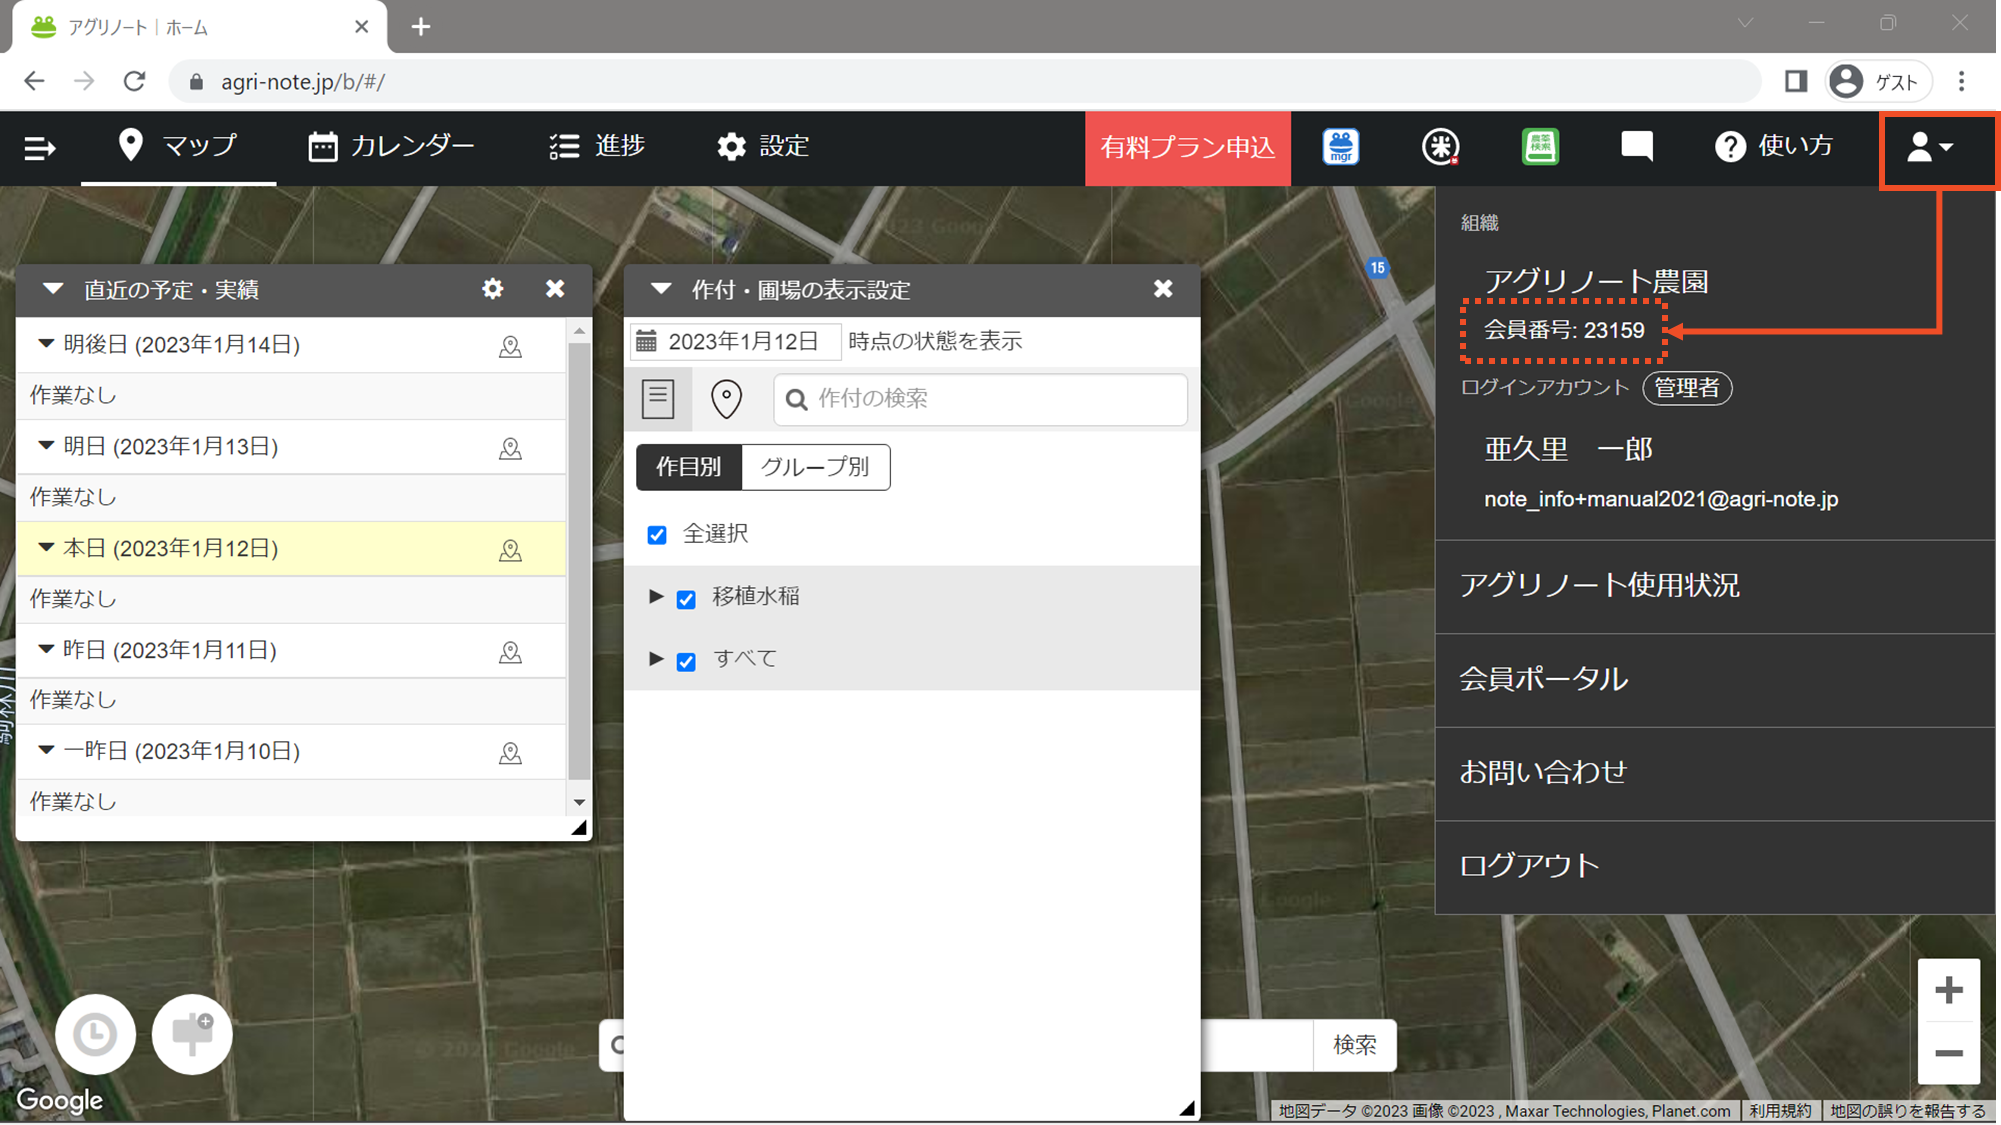Open the chat message bubble icon
Screen dimensions: 2001x1125
pyautogui.click(x=1637, y=147)
